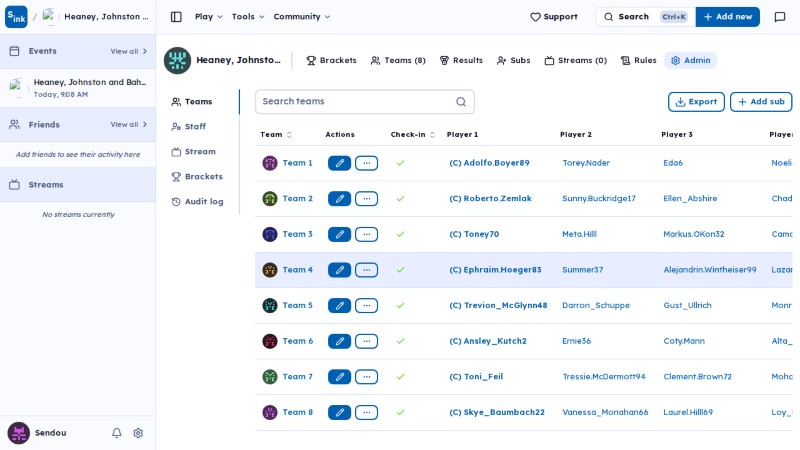Viewport: 800px width, 450px height.
Task: Open player Summer37 profile
Action: (x=583, y=270)
